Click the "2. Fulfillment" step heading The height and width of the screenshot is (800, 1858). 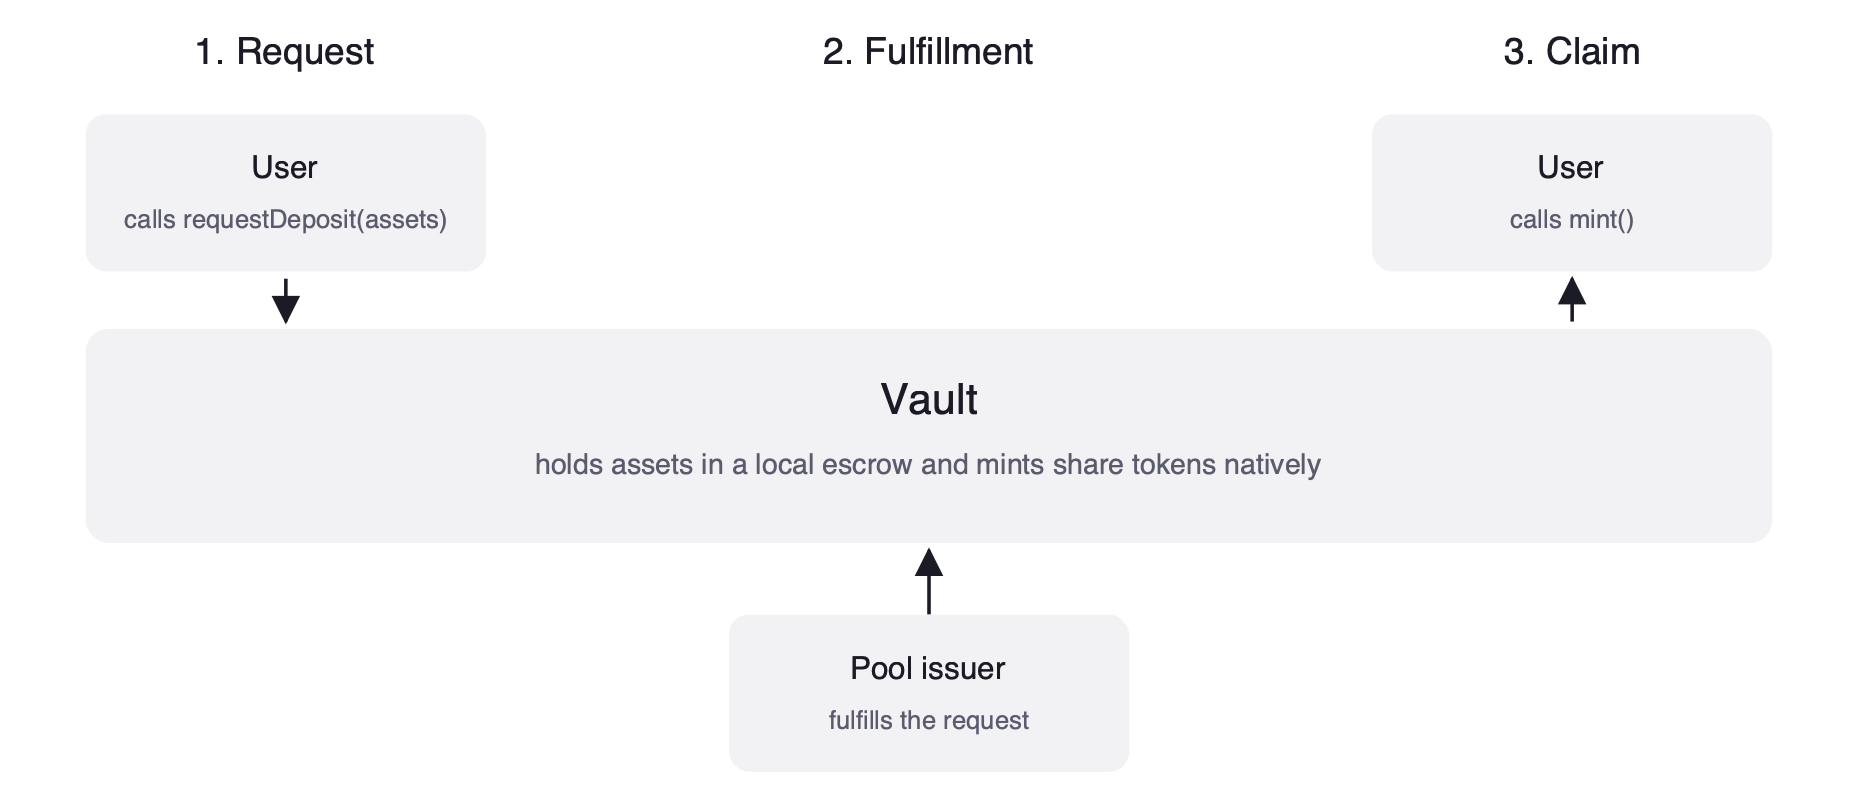click(927, 52)
